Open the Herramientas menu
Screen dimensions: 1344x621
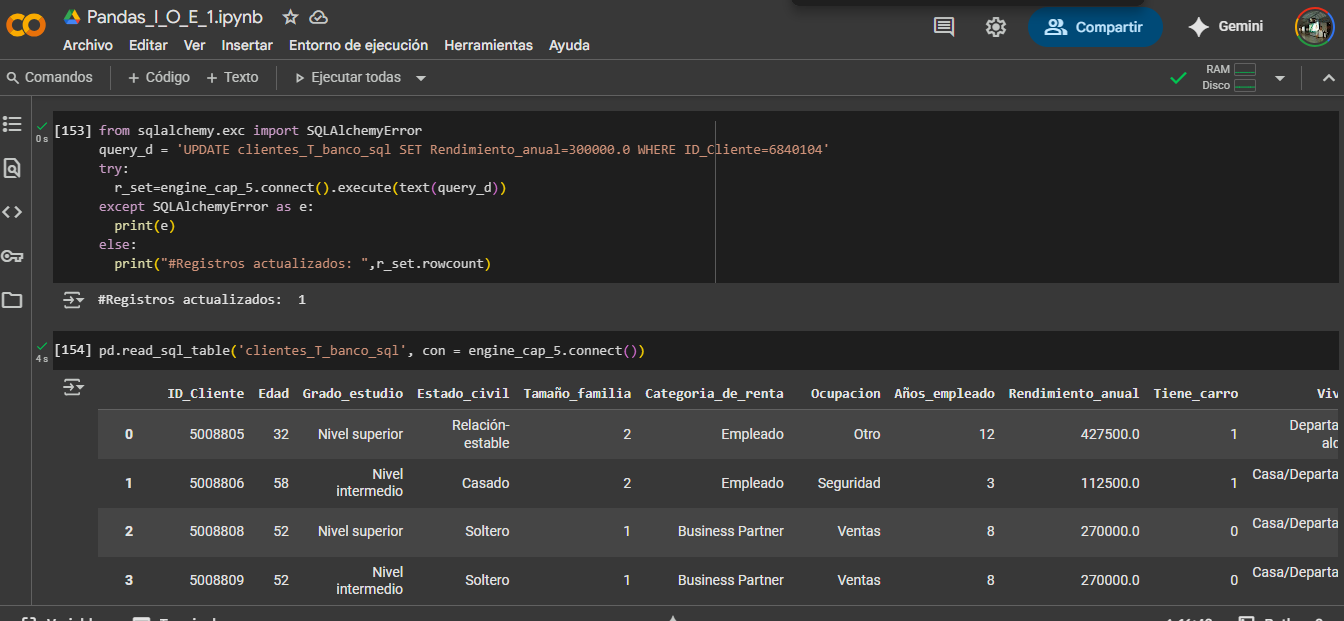488,45
